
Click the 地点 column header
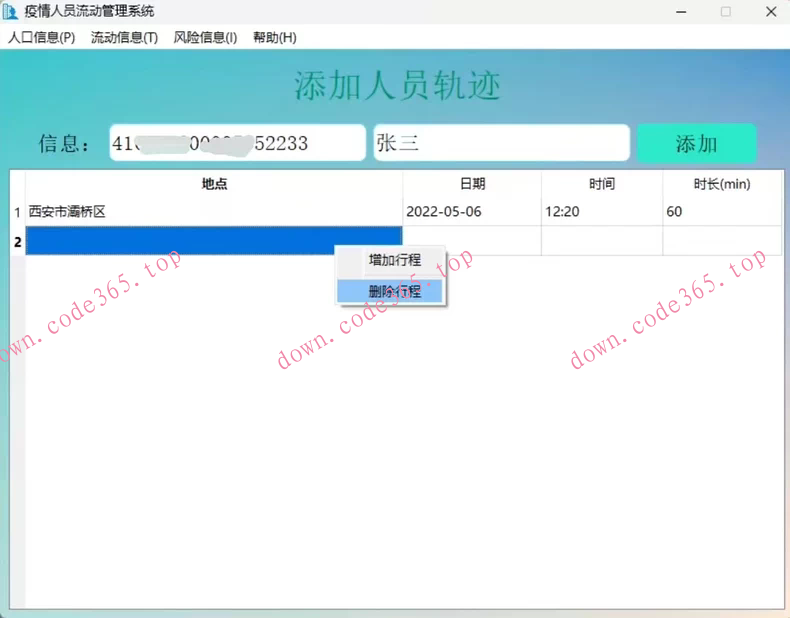point(214,184)
